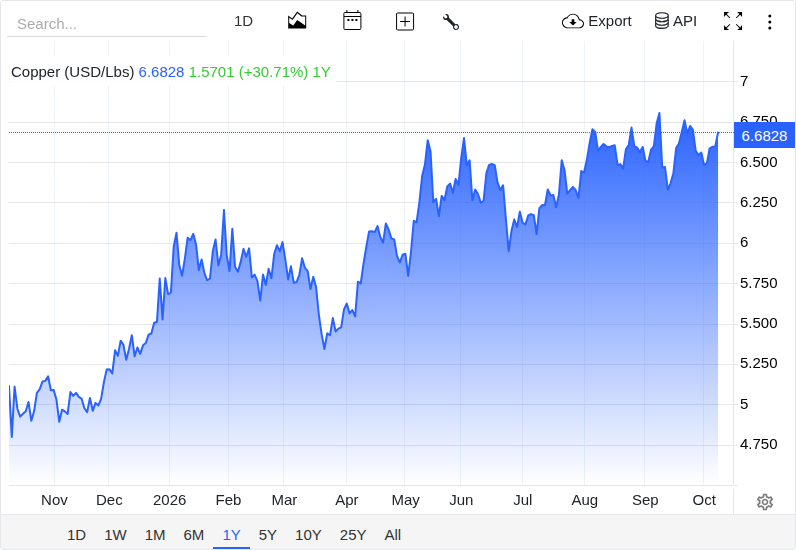Click the 1.5701 change value in header

[x=212, y=72]
